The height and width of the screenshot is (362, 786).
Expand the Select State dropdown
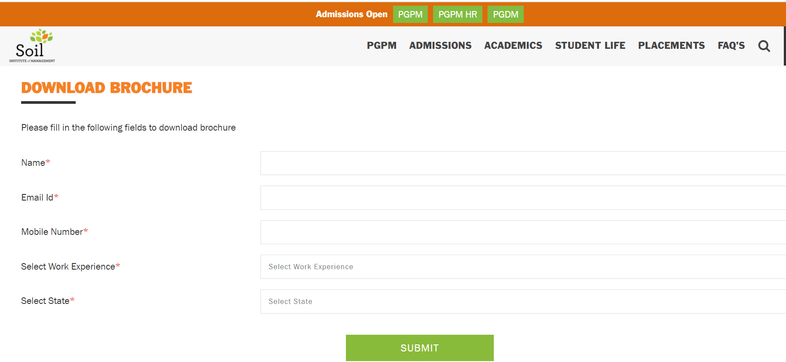coord(523,301)
